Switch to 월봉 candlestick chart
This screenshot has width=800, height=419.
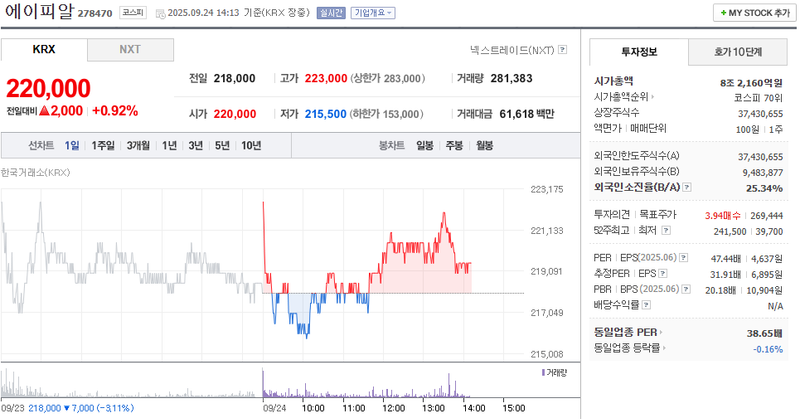(x=485, y=145)
